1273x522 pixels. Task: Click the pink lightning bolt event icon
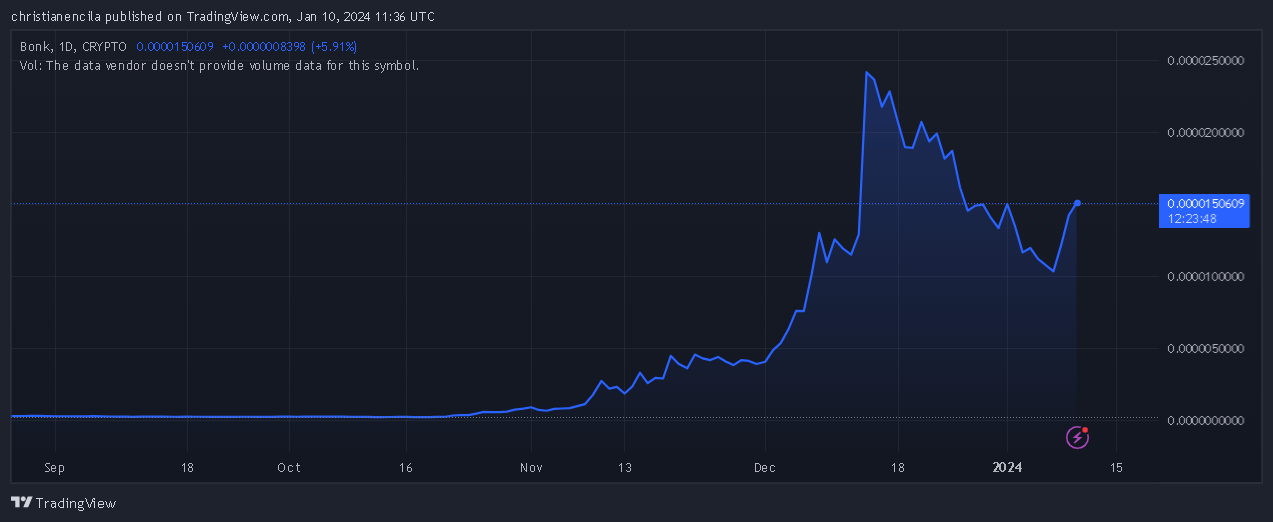coord(1077,437)
